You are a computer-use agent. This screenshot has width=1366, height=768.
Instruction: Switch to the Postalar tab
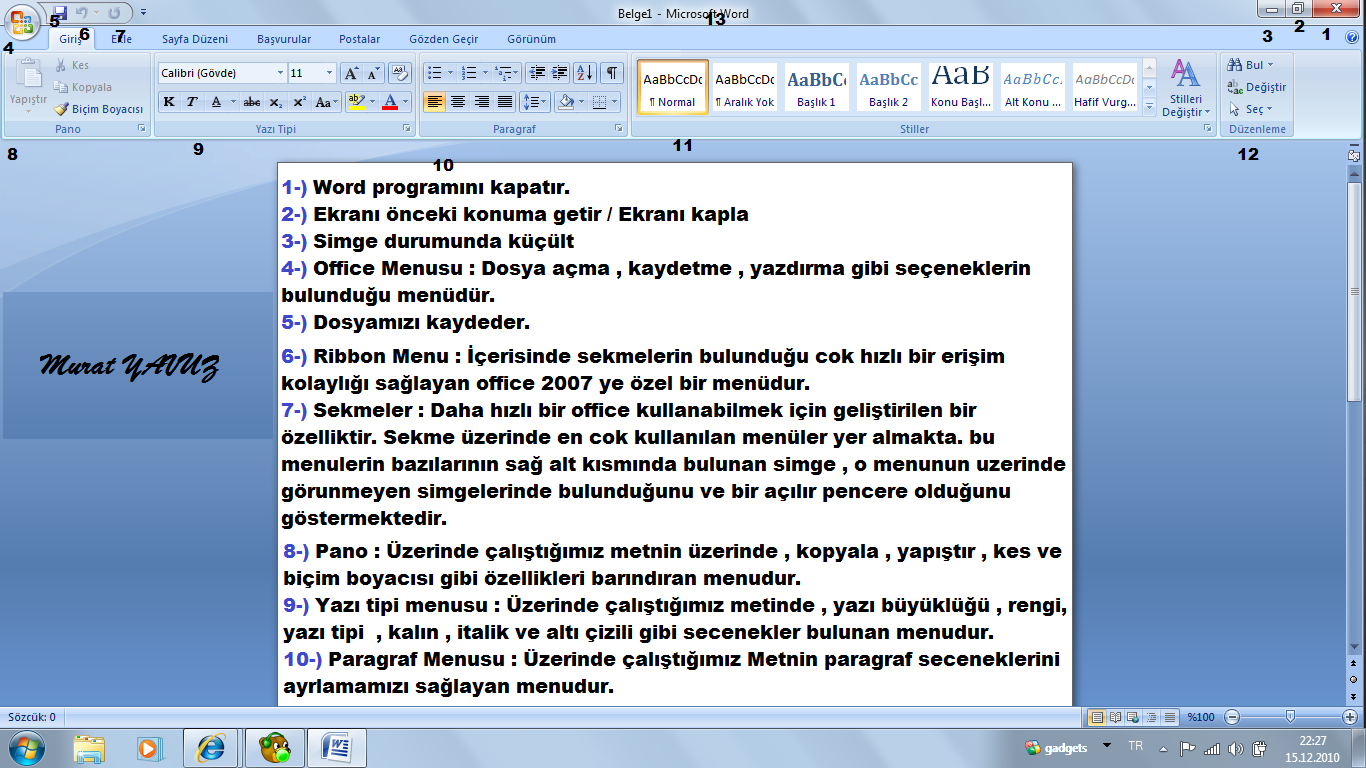360,39
